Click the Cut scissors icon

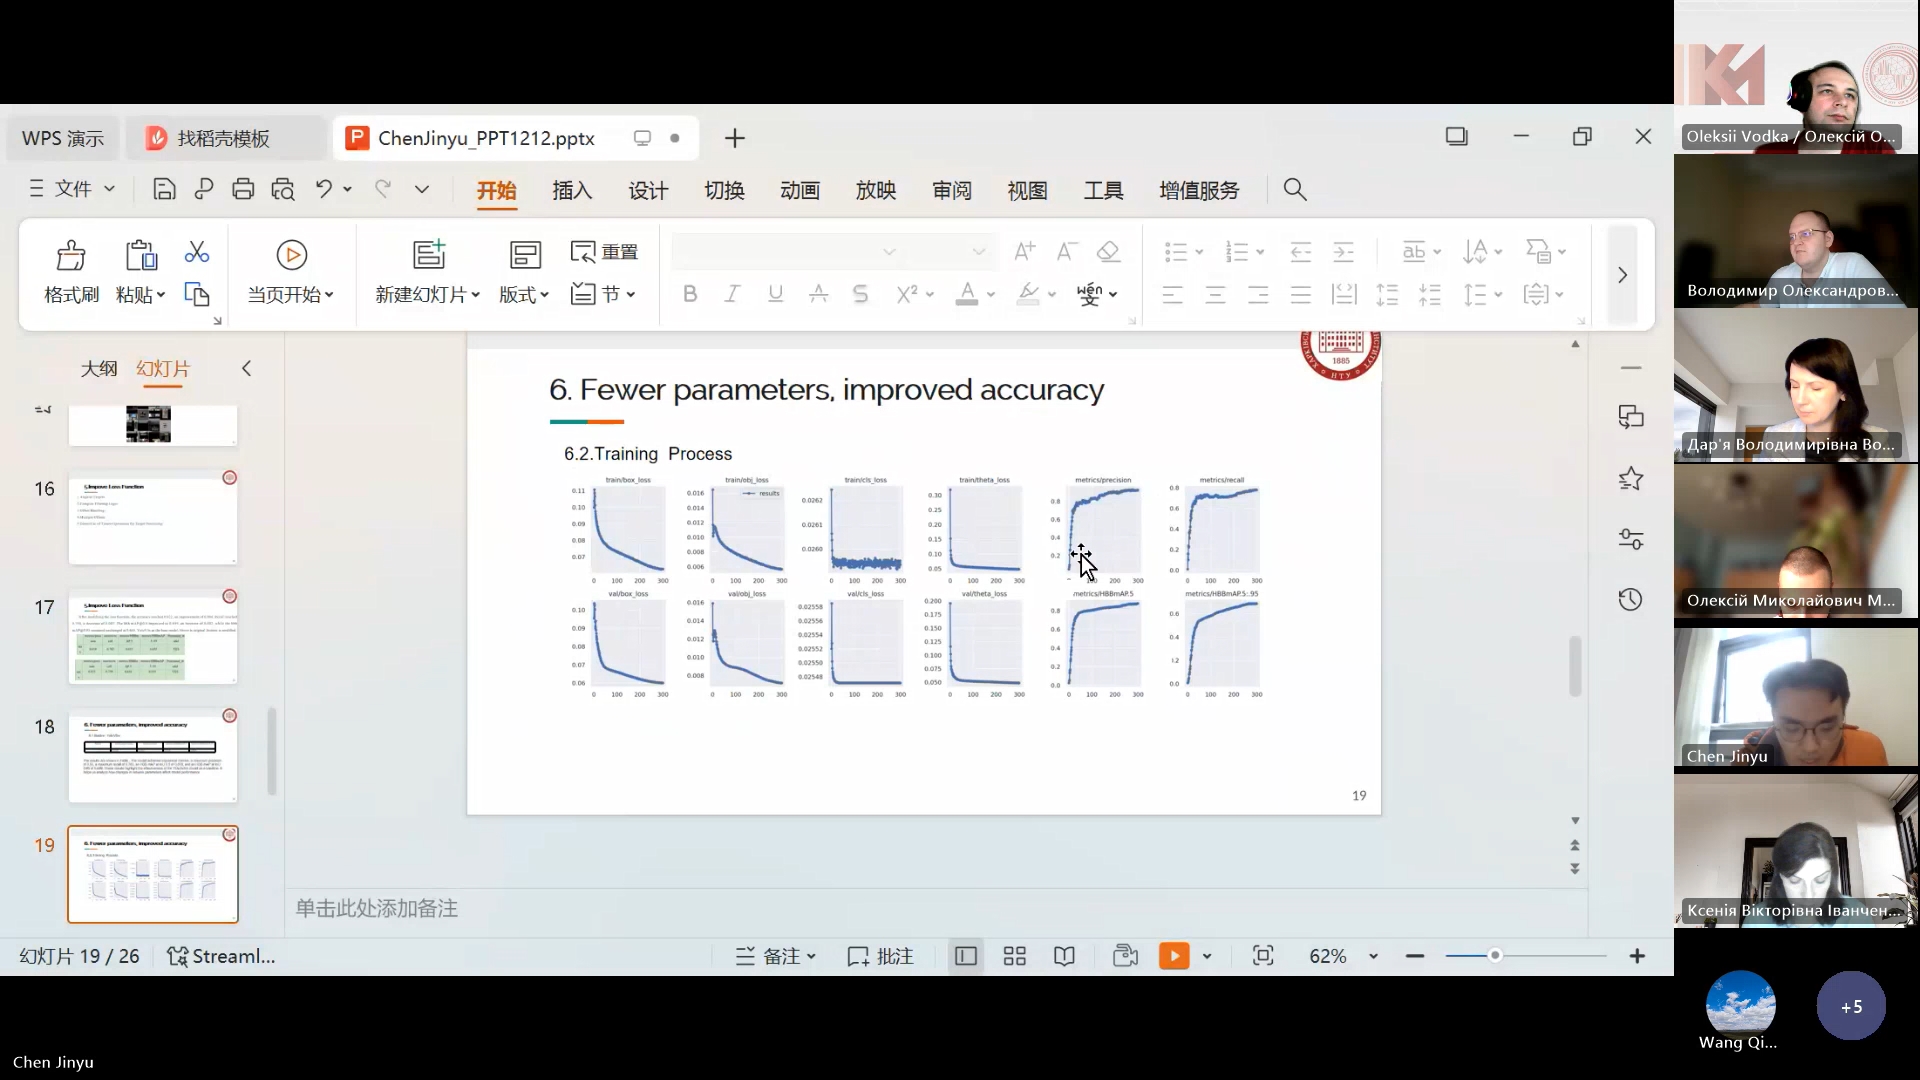pos(197,252)
